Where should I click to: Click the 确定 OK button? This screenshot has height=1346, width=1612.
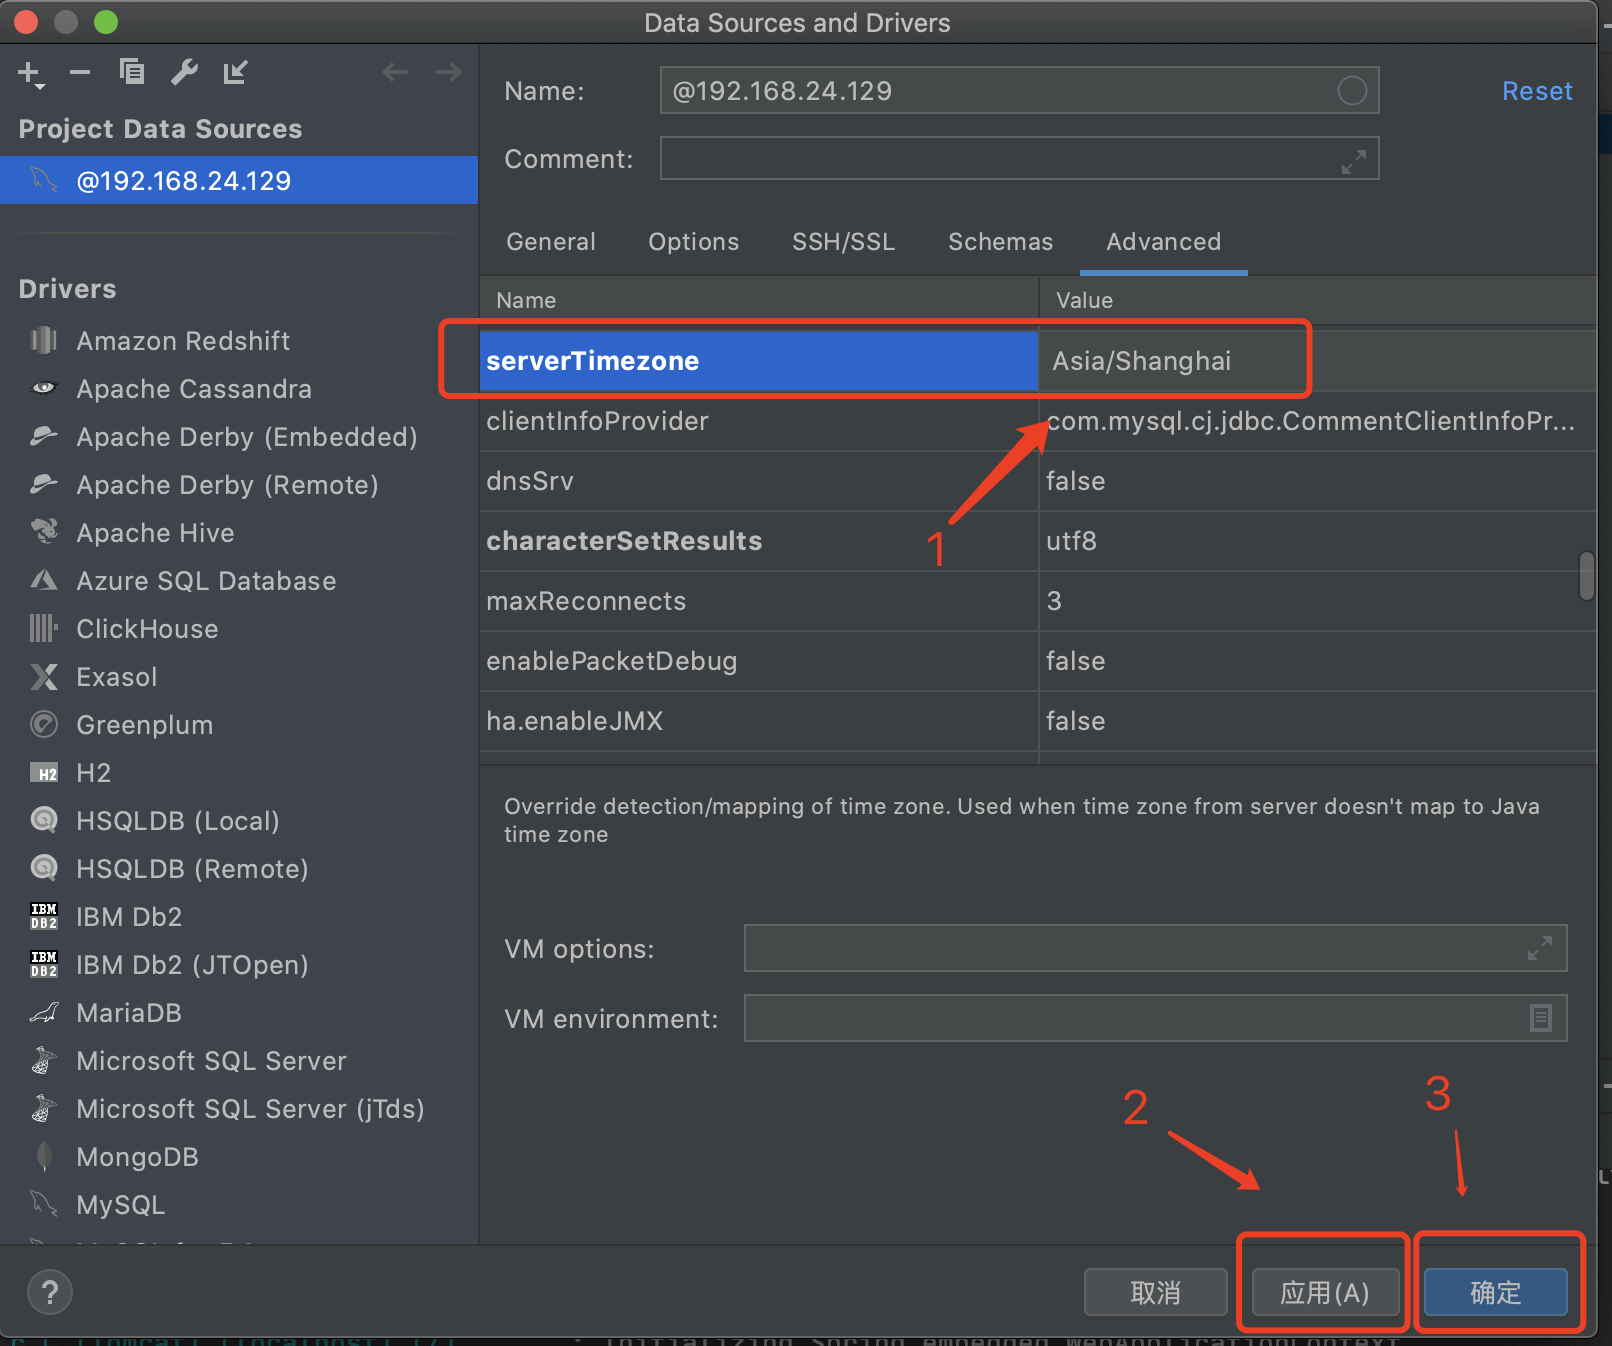pyautogui.click(x=1496, y=1293)
